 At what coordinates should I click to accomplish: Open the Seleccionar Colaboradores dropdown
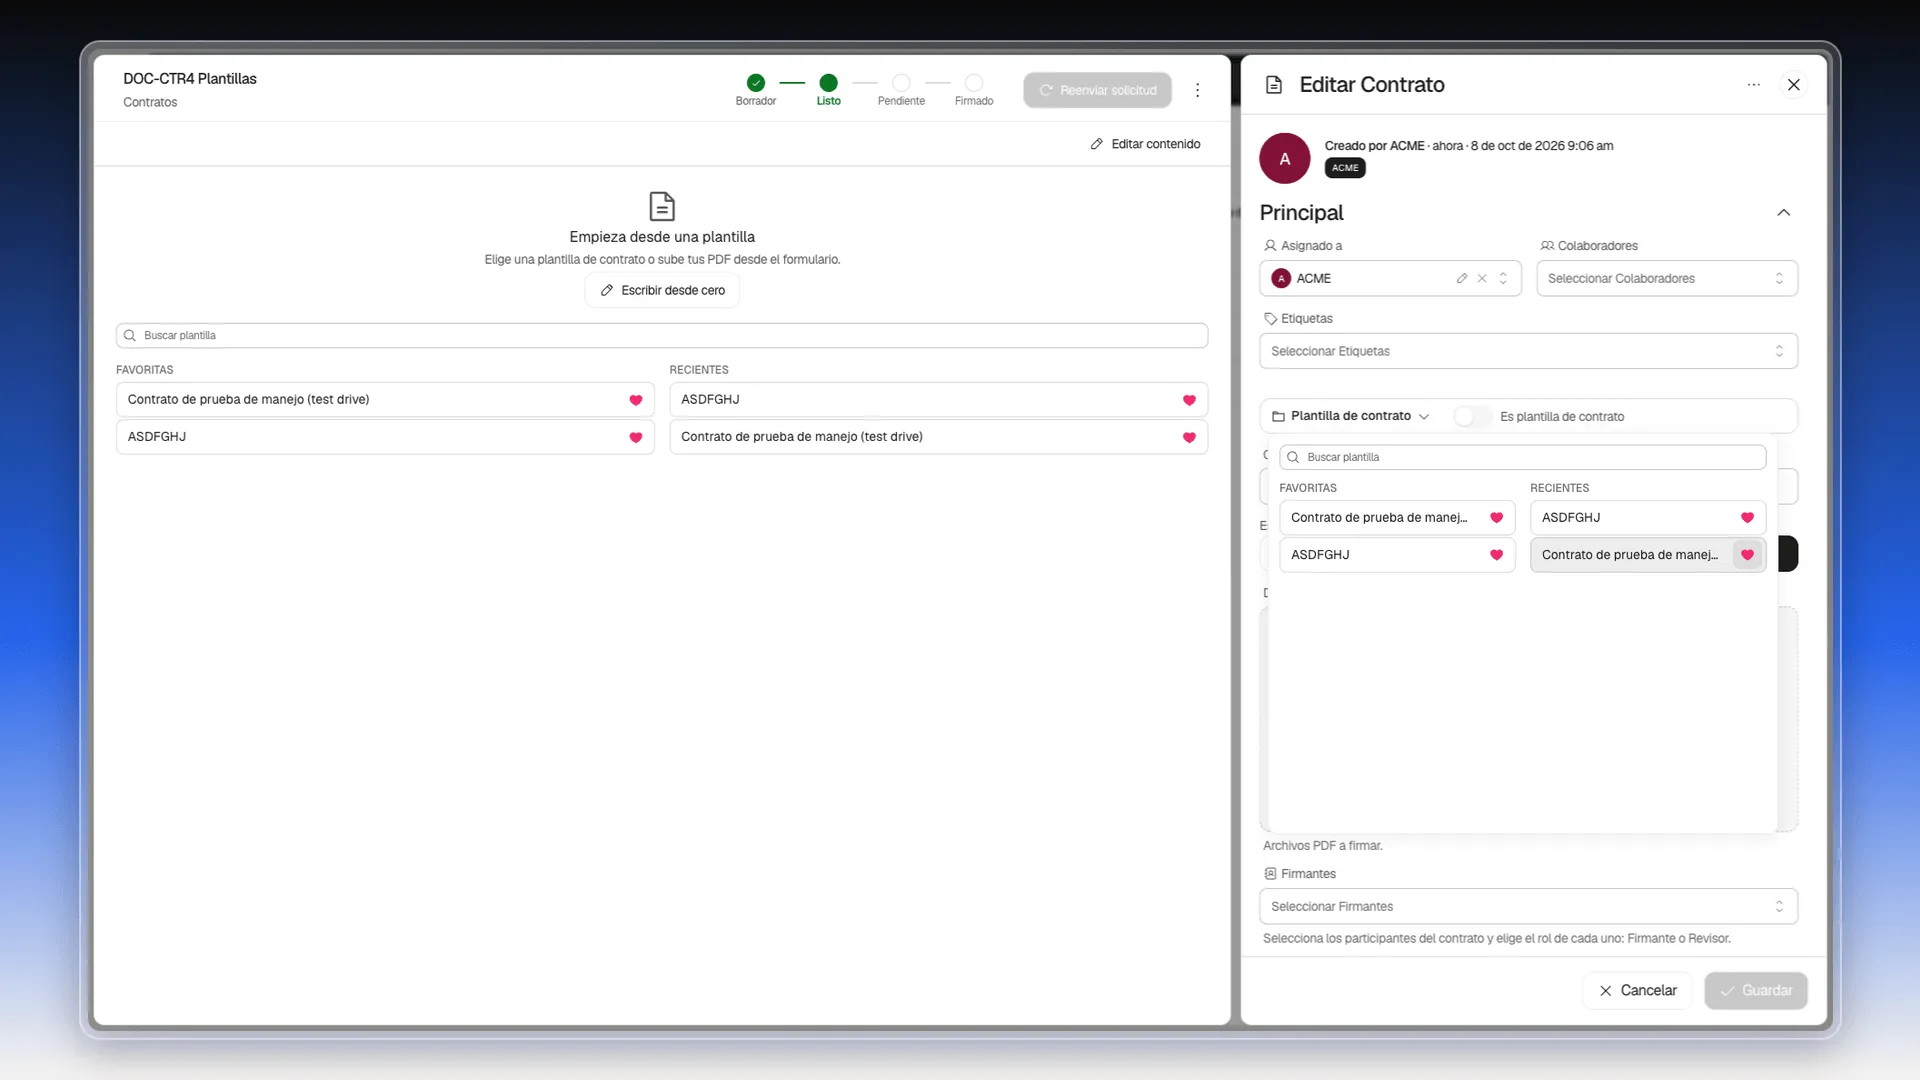(x=1667, y=278)
